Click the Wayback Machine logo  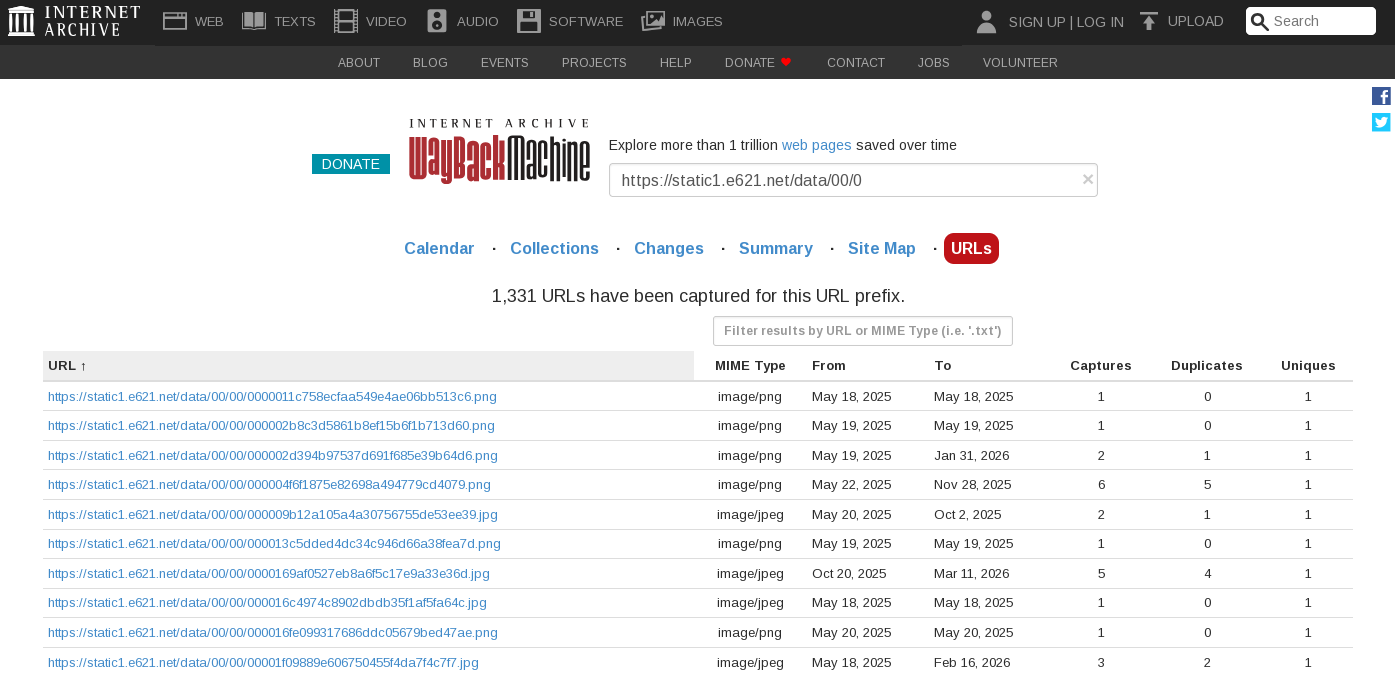[x=499, y=151]
